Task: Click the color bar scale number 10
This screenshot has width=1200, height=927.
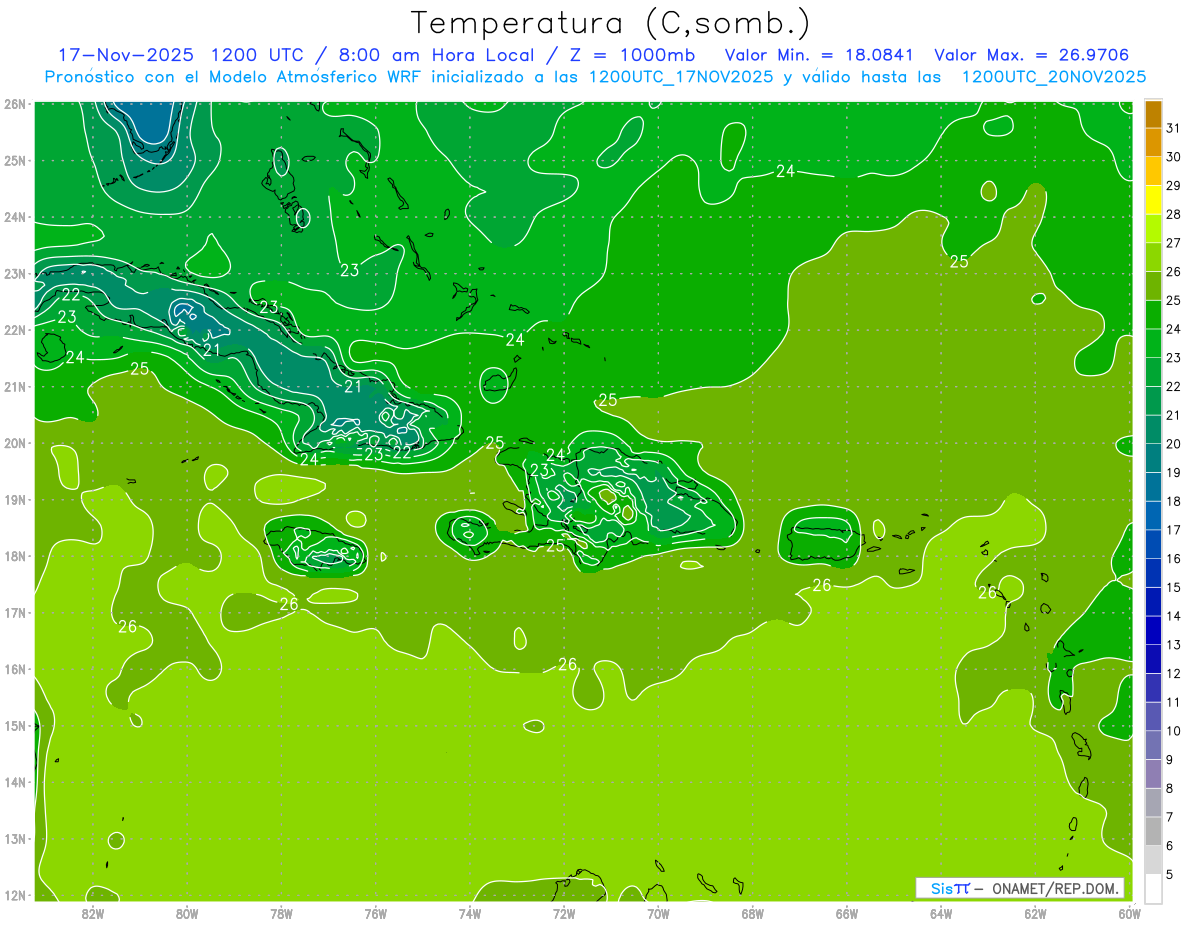Action: [1174, 731]
